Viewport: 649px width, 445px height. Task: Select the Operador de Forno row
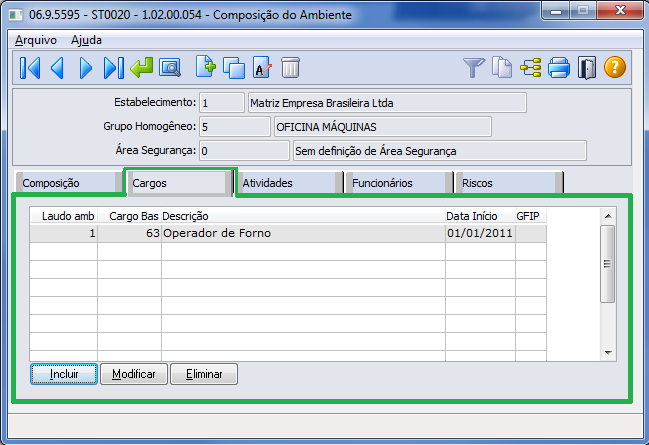click(288, 233)
